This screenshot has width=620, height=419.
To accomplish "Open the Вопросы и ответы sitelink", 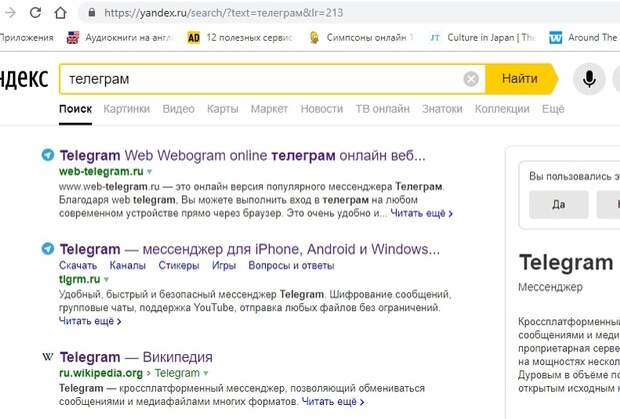I will click(291, 266).
